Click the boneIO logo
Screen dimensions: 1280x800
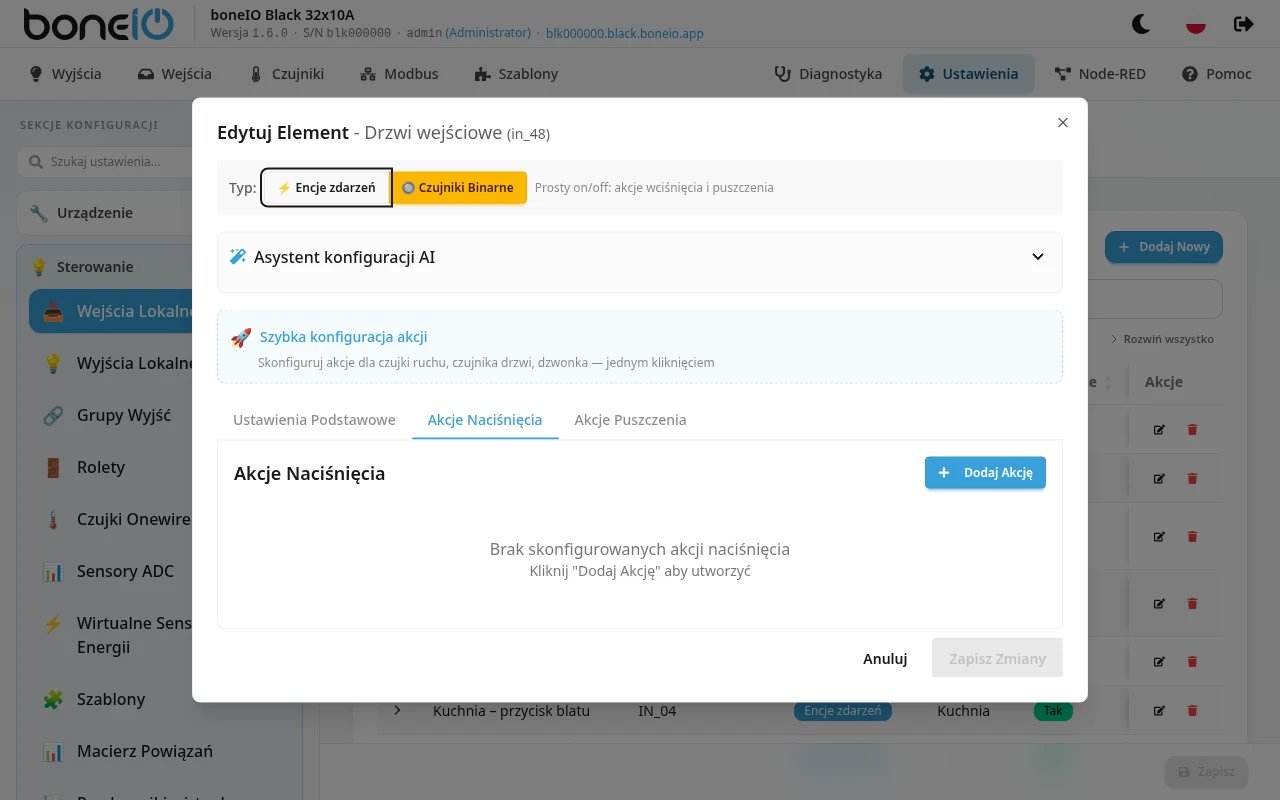pyautogui.click(x=98, y=24)
